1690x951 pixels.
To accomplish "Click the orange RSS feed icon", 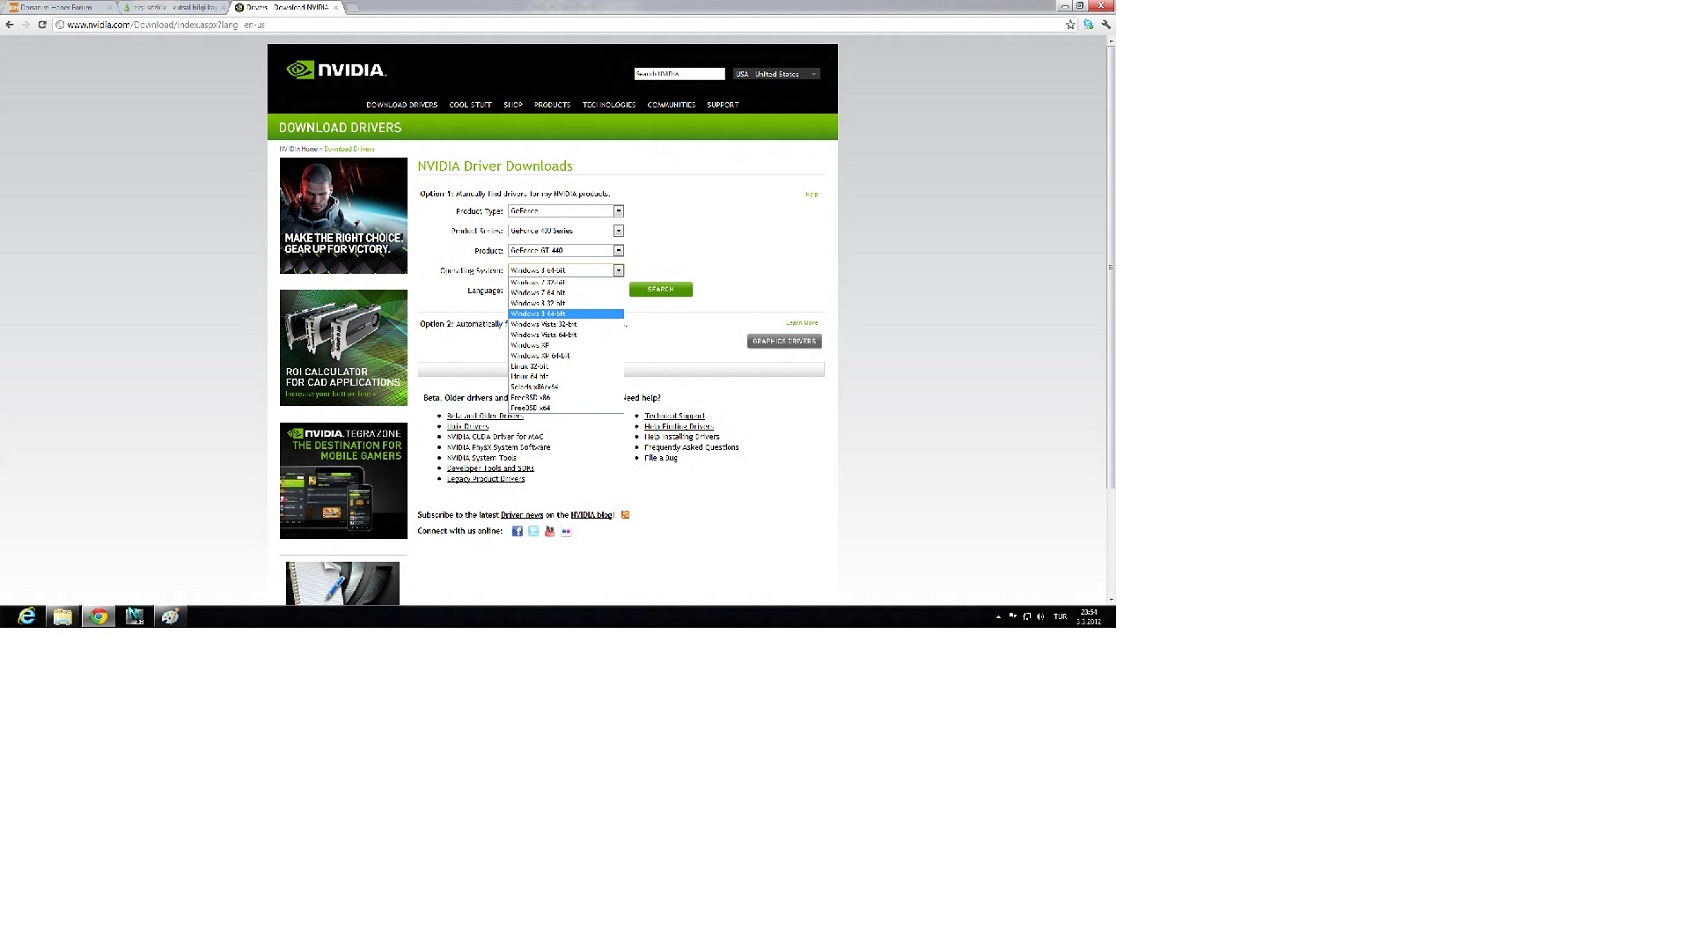I will point(625,515).
